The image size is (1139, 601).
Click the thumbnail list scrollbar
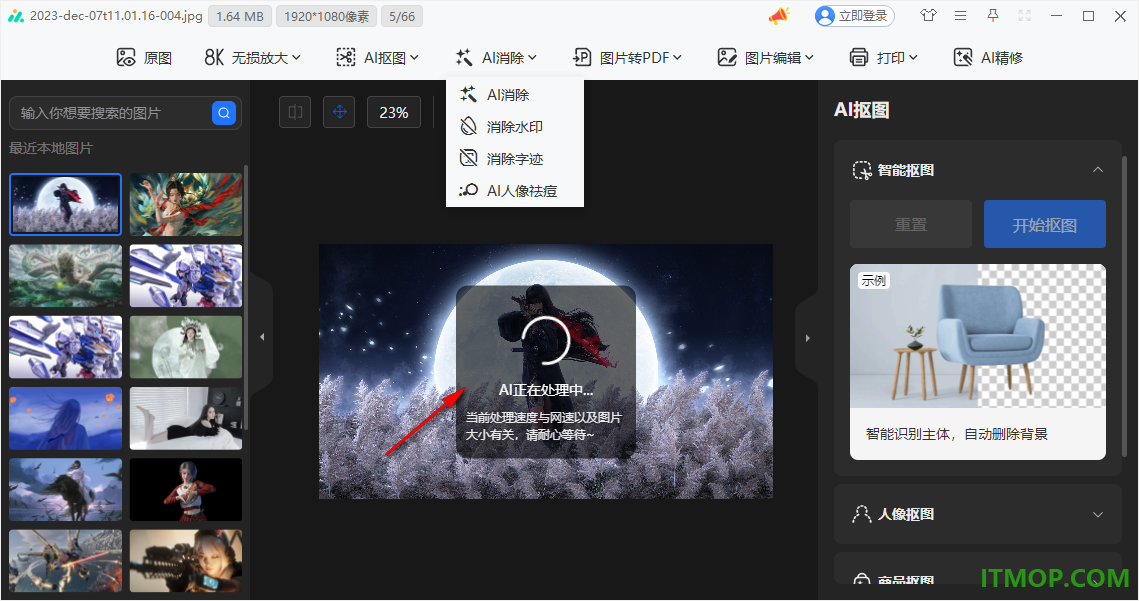[246, 298]
